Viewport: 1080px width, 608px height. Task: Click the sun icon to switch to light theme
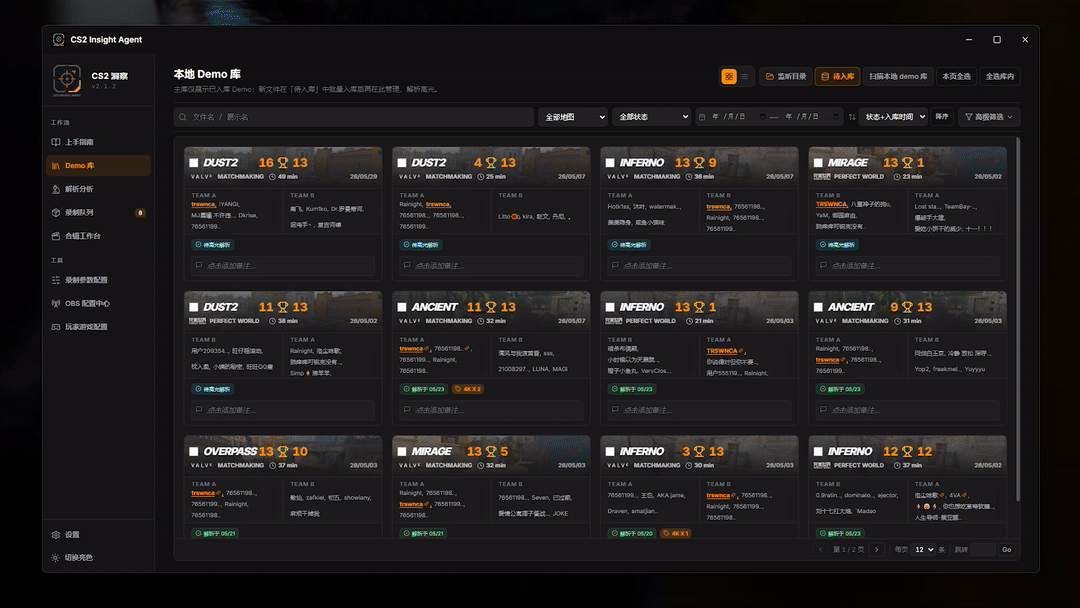(56, 558)
